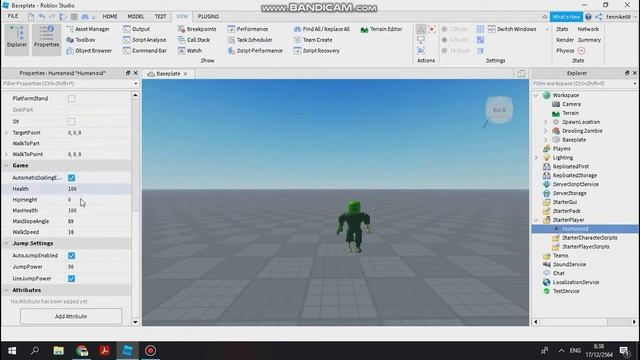Open Team Create
Image resolution: width=640 pixels, height=360 pixels.
click(x=313, y=40)
